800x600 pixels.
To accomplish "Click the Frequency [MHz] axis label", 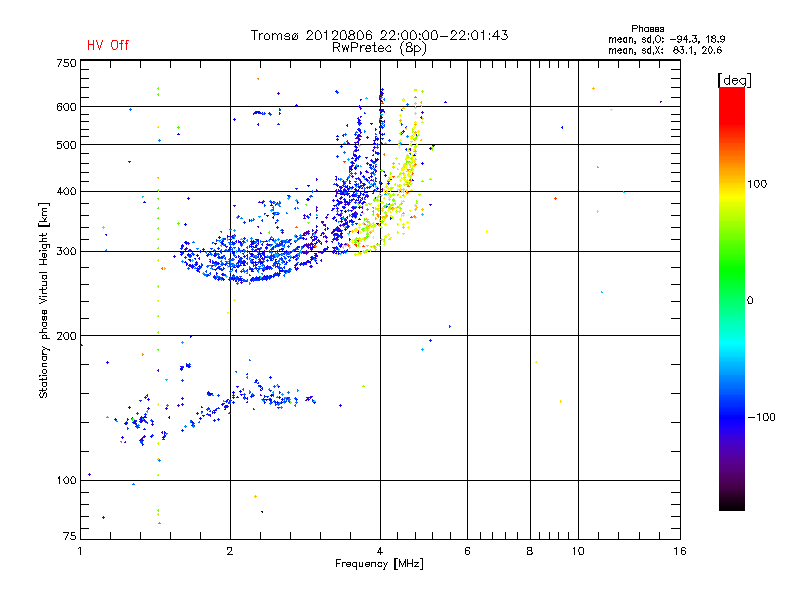I will pos(379,564).
